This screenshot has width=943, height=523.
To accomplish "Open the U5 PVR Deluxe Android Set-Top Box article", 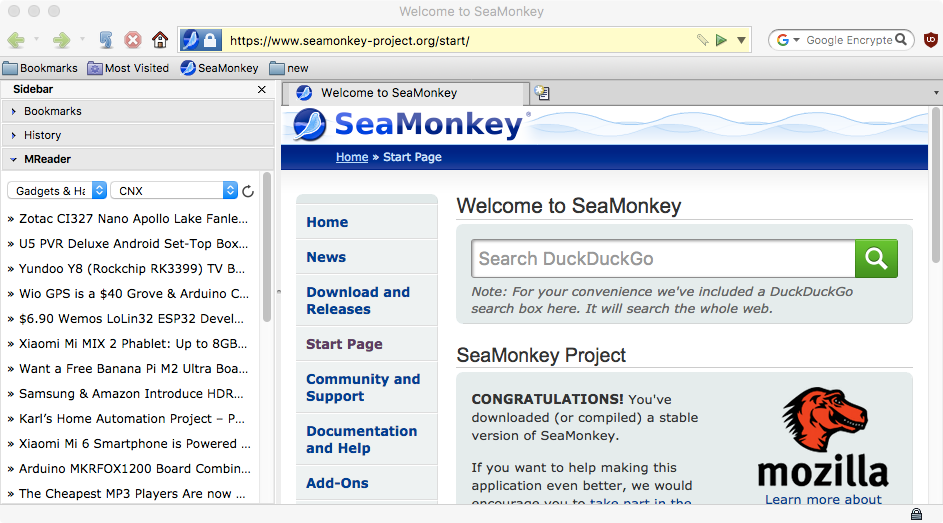I will [133, 243].
